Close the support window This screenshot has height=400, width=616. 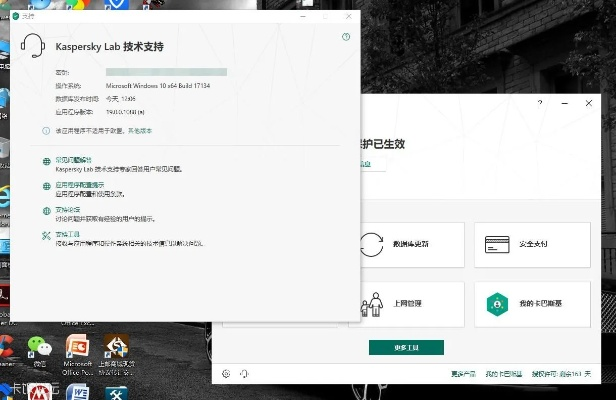[x=348, y=16]
